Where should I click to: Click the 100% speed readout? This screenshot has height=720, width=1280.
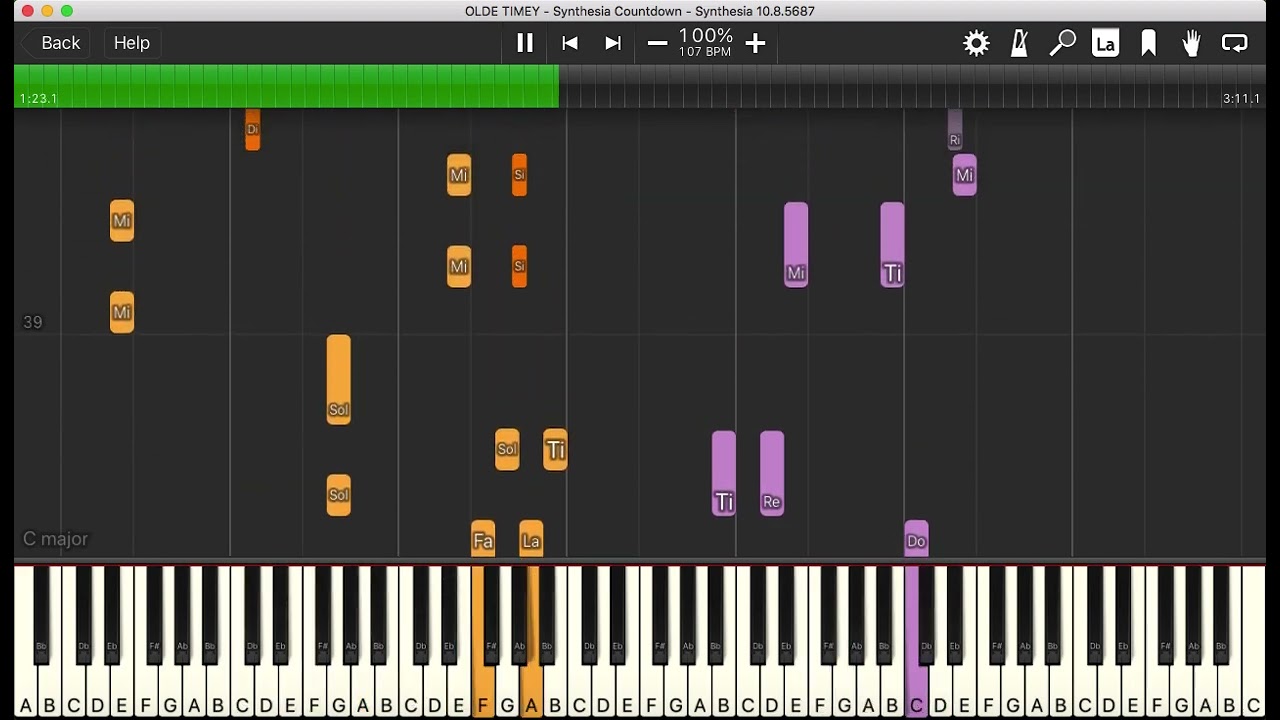(706, 36)
